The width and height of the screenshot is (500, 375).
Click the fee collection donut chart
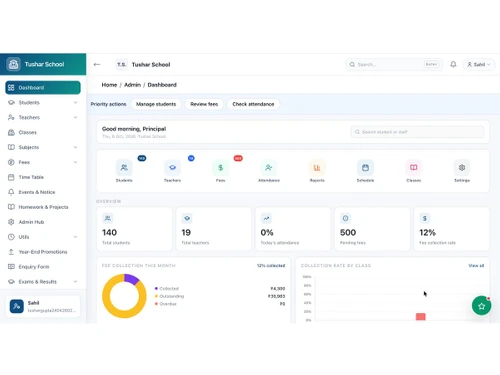[x=124, y=296]
